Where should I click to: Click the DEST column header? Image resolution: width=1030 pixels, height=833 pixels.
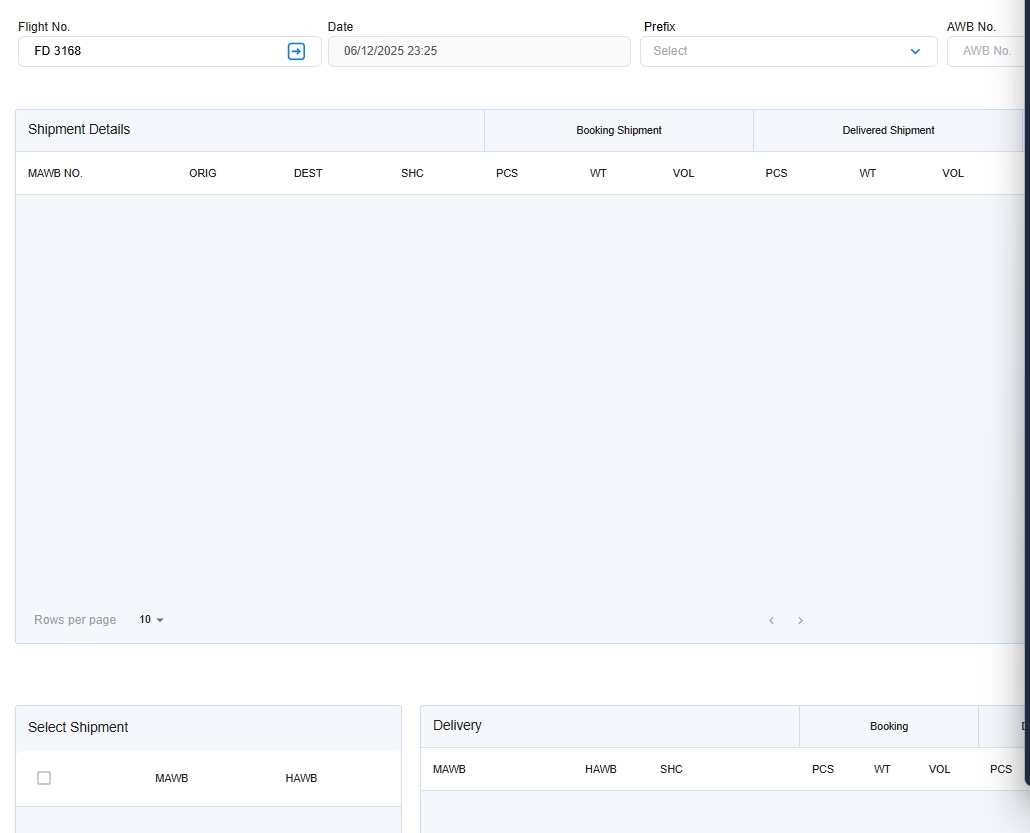coord(308,173)
